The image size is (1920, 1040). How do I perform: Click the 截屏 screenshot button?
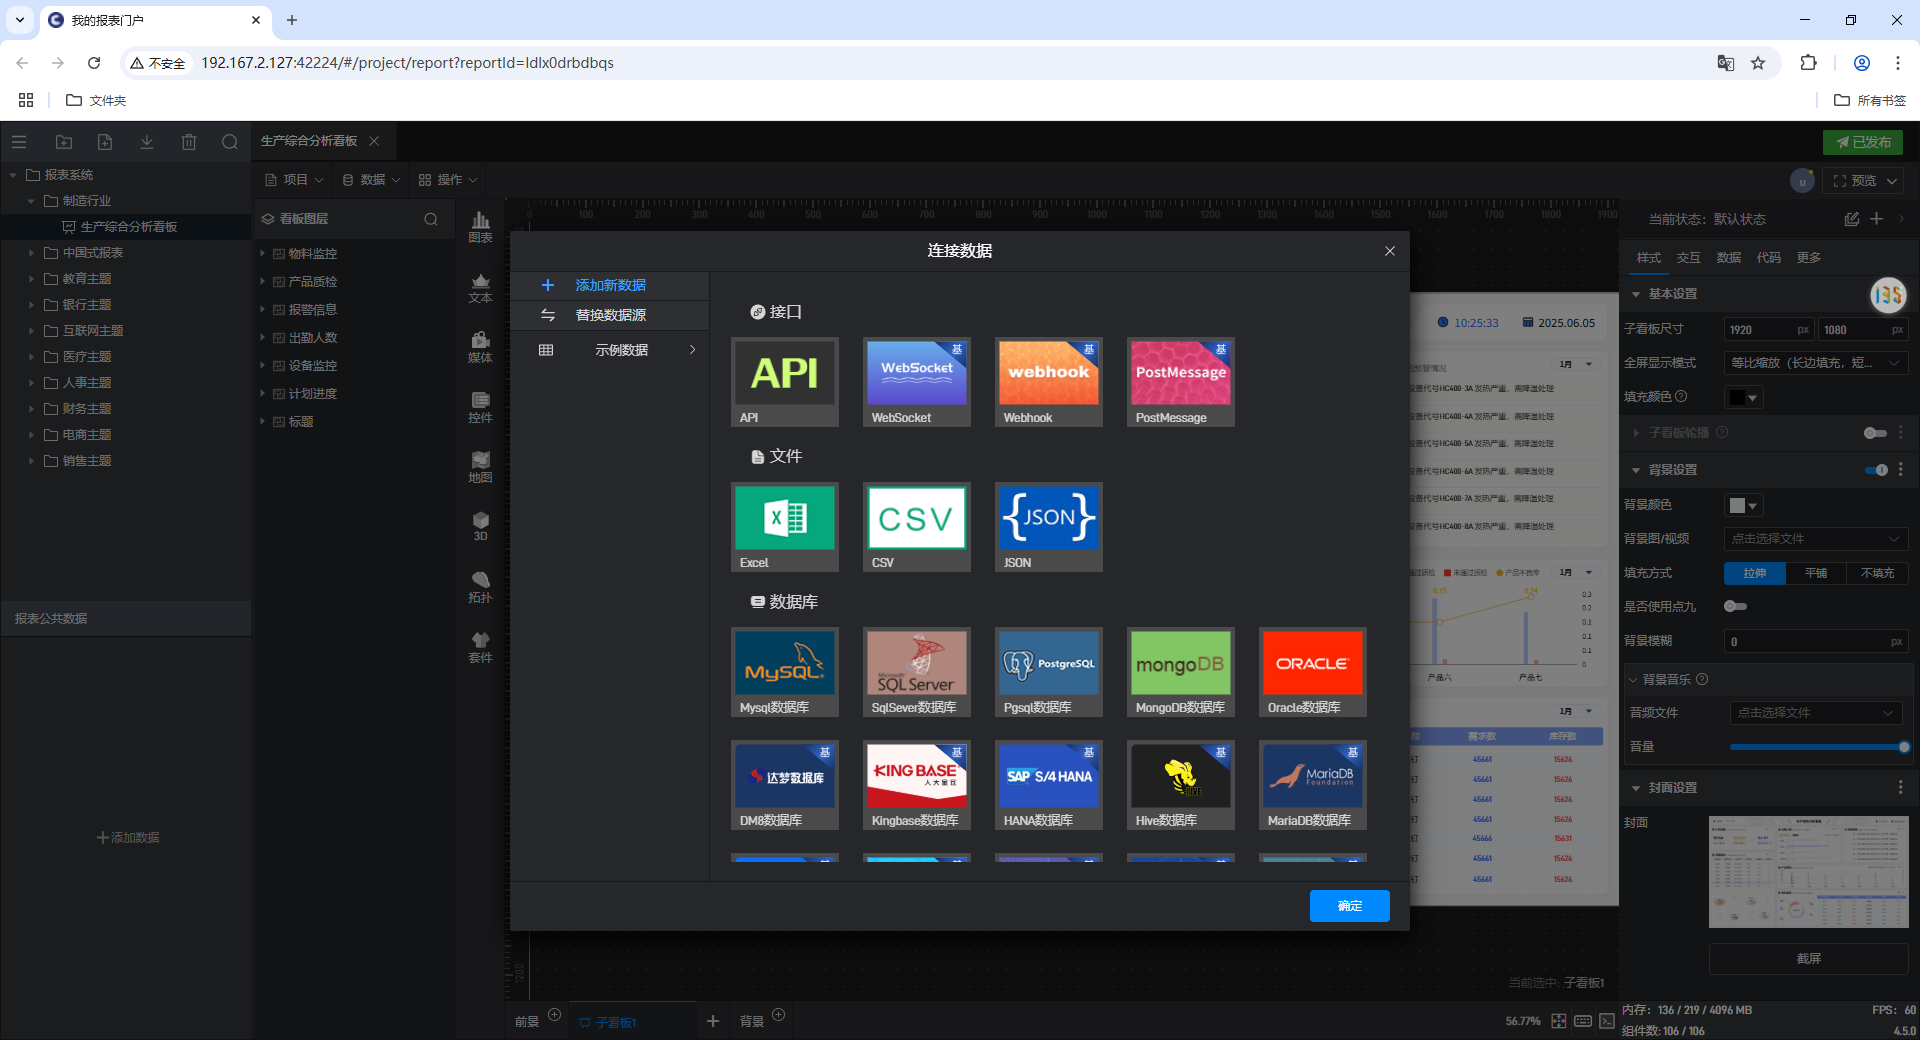click(1809, 959)
